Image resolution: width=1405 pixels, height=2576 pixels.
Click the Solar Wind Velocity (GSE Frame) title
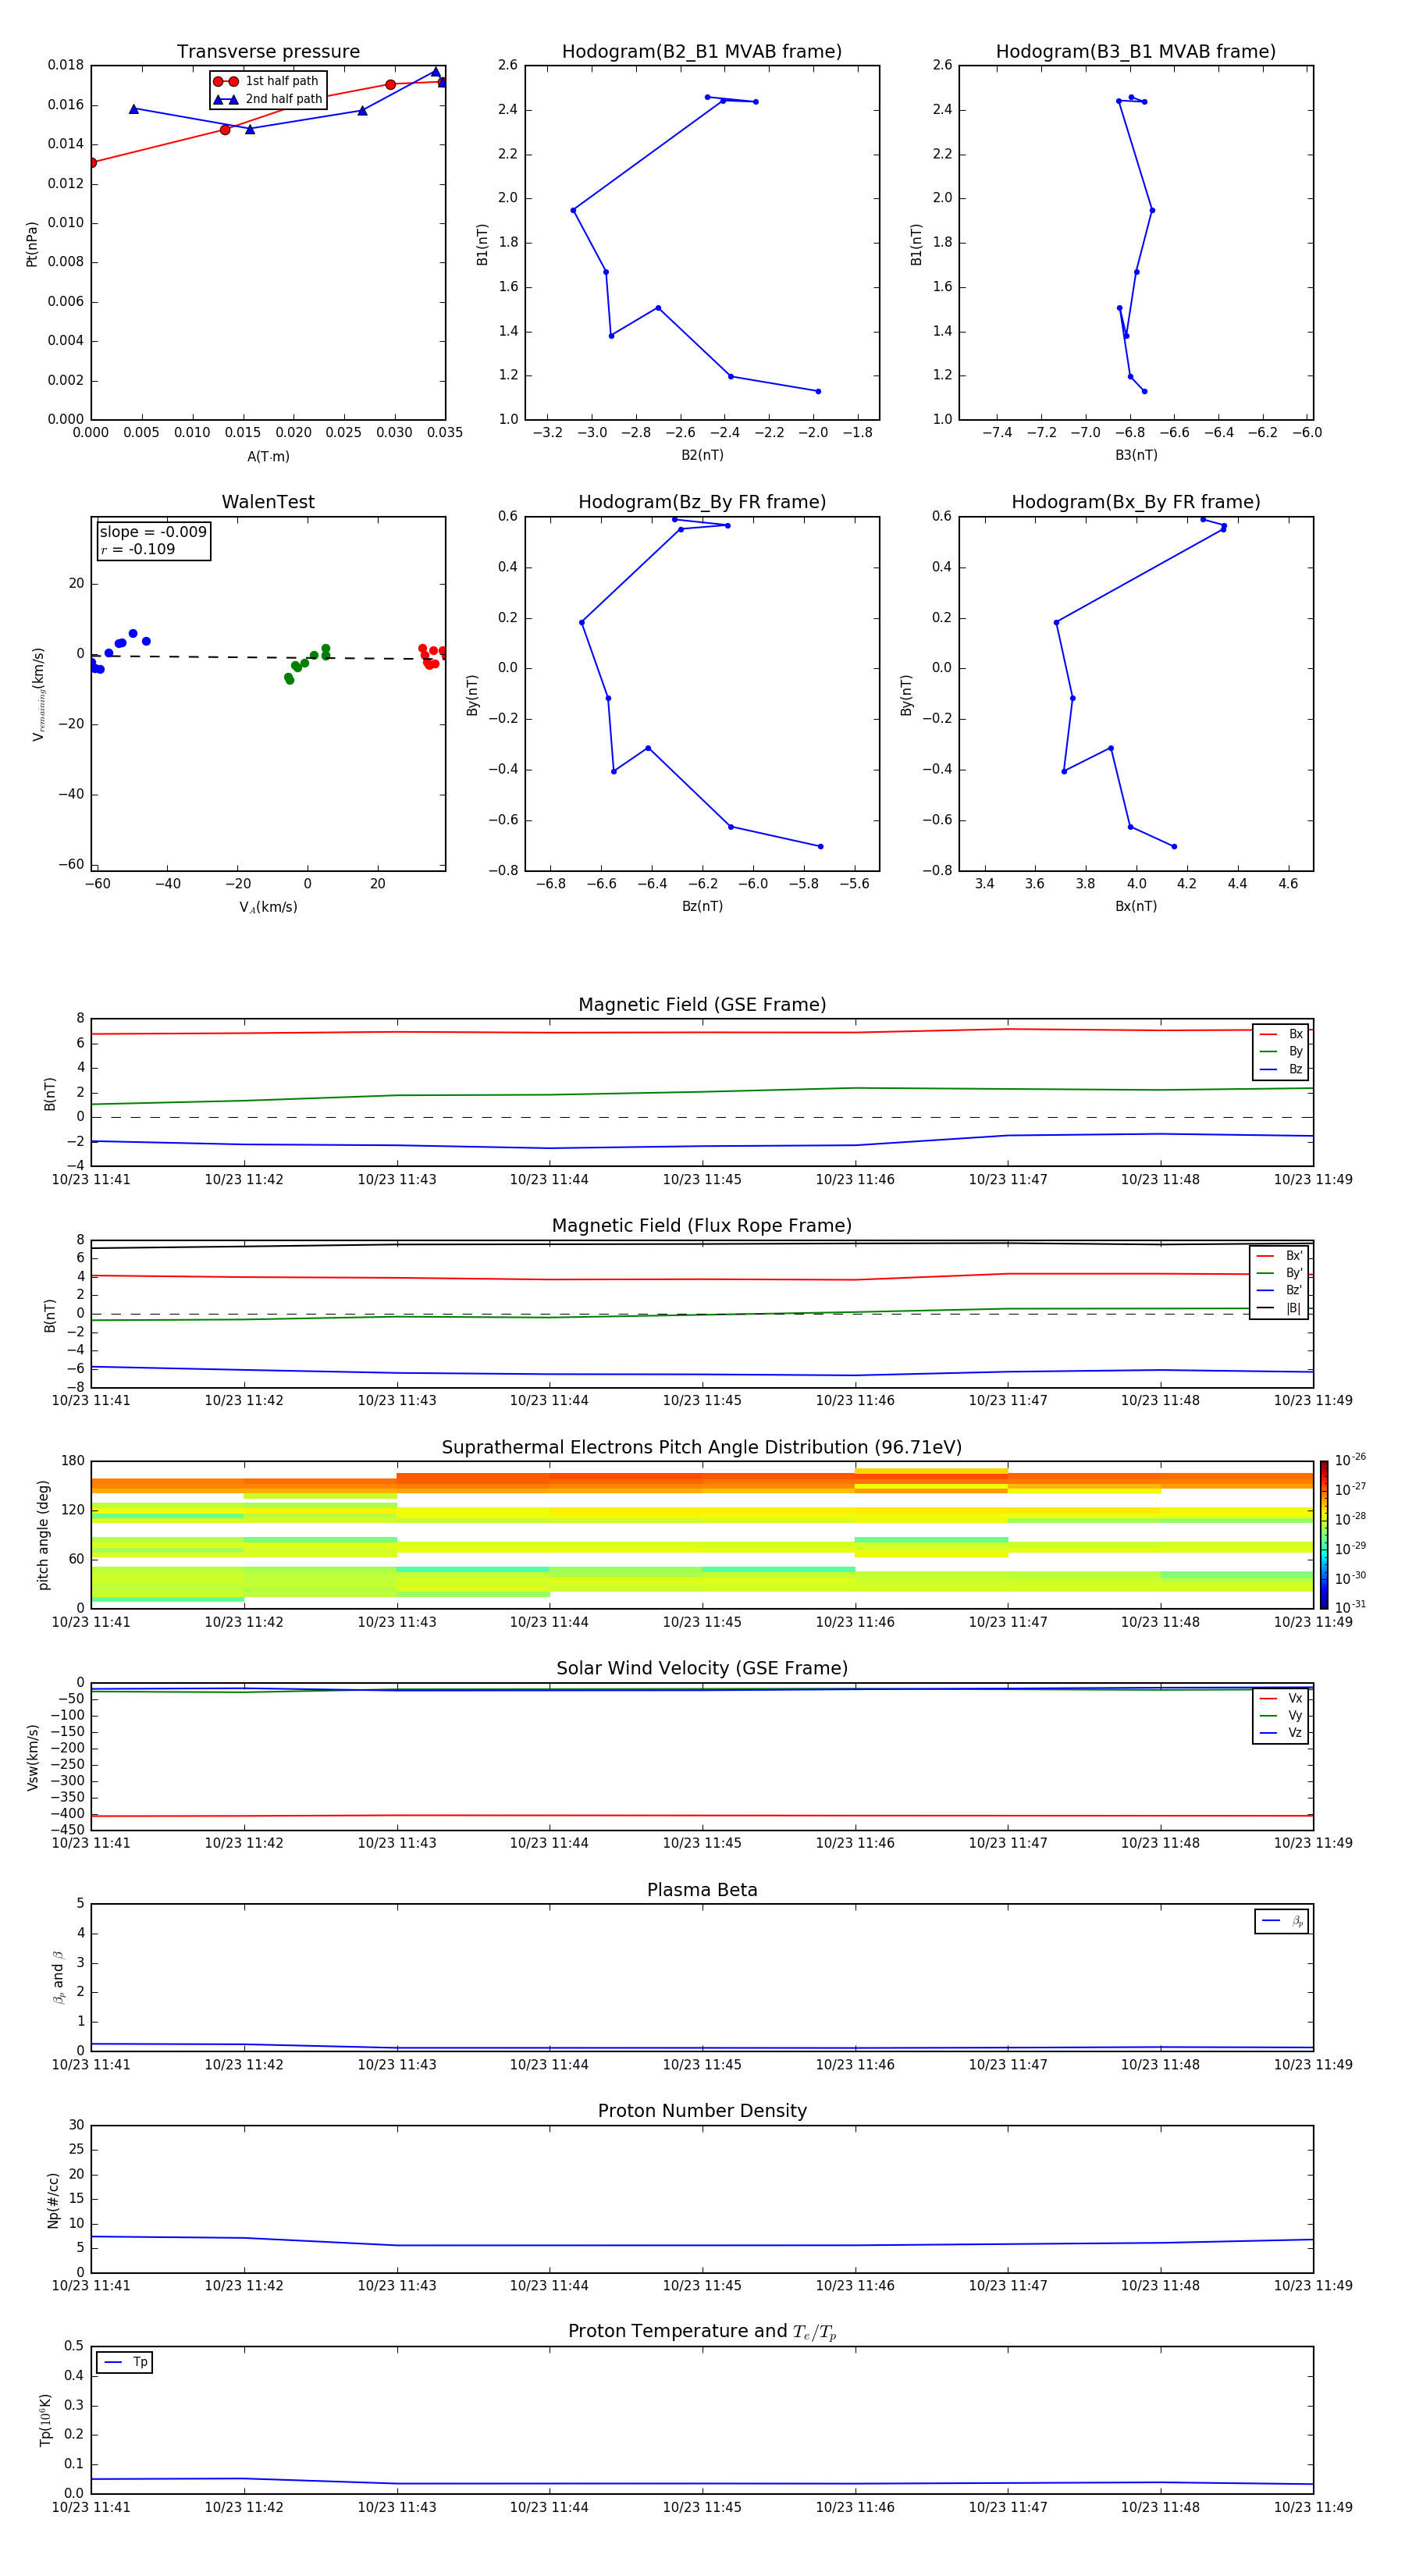(x=702, y=1669)
